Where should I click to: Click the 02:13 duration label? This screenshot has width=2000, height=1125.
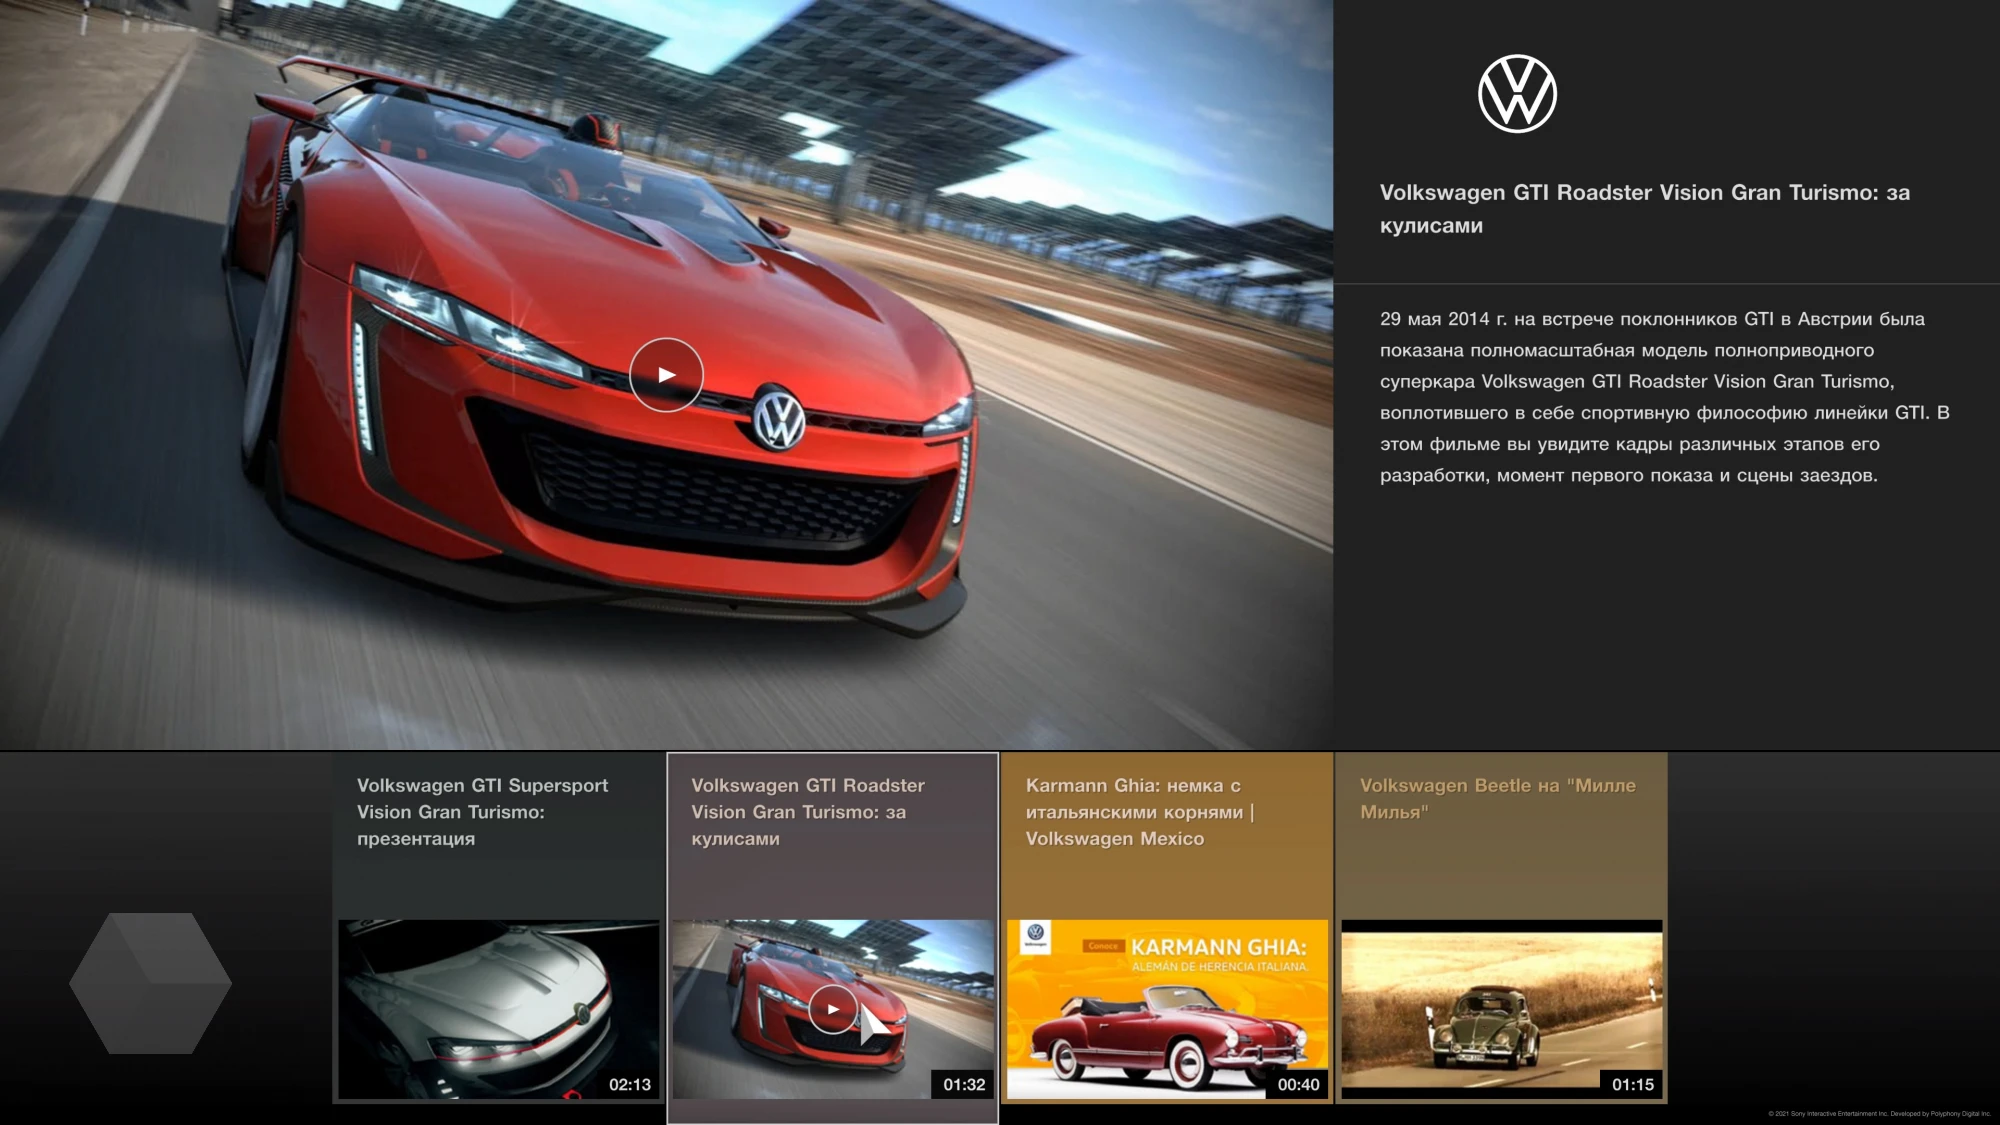click(630, 1084)
